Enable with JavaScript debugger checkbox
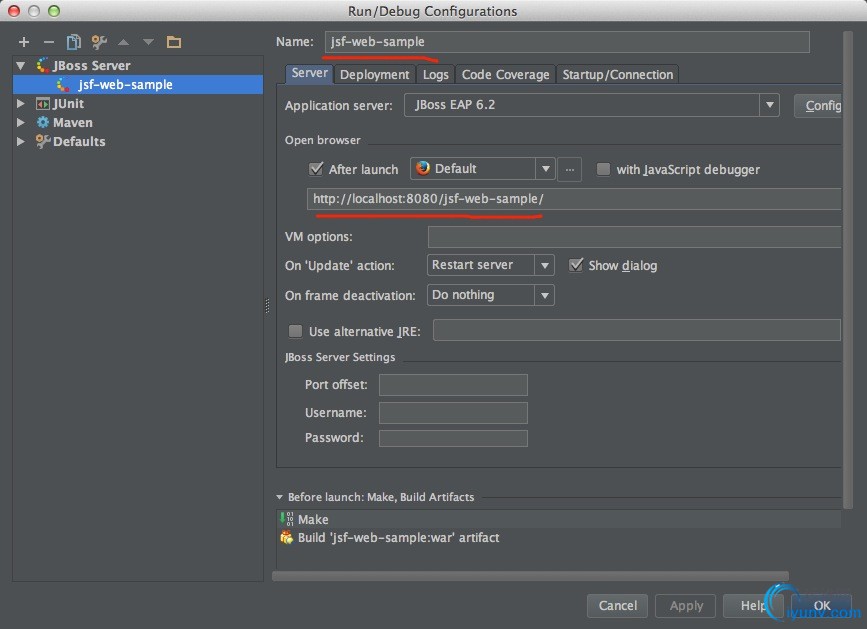This screenshot has height=629, width=867. tap(603, 169)
